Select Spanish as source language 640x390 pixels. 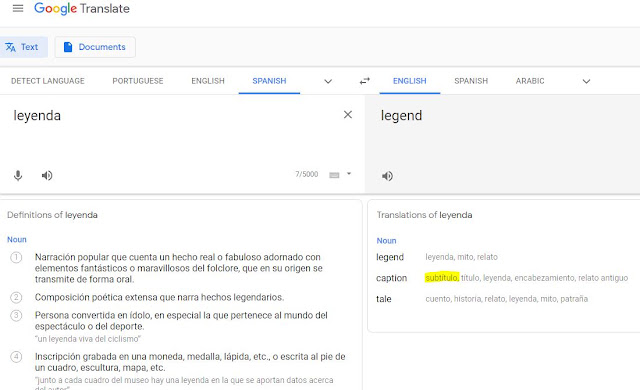[x=269, y=81]
